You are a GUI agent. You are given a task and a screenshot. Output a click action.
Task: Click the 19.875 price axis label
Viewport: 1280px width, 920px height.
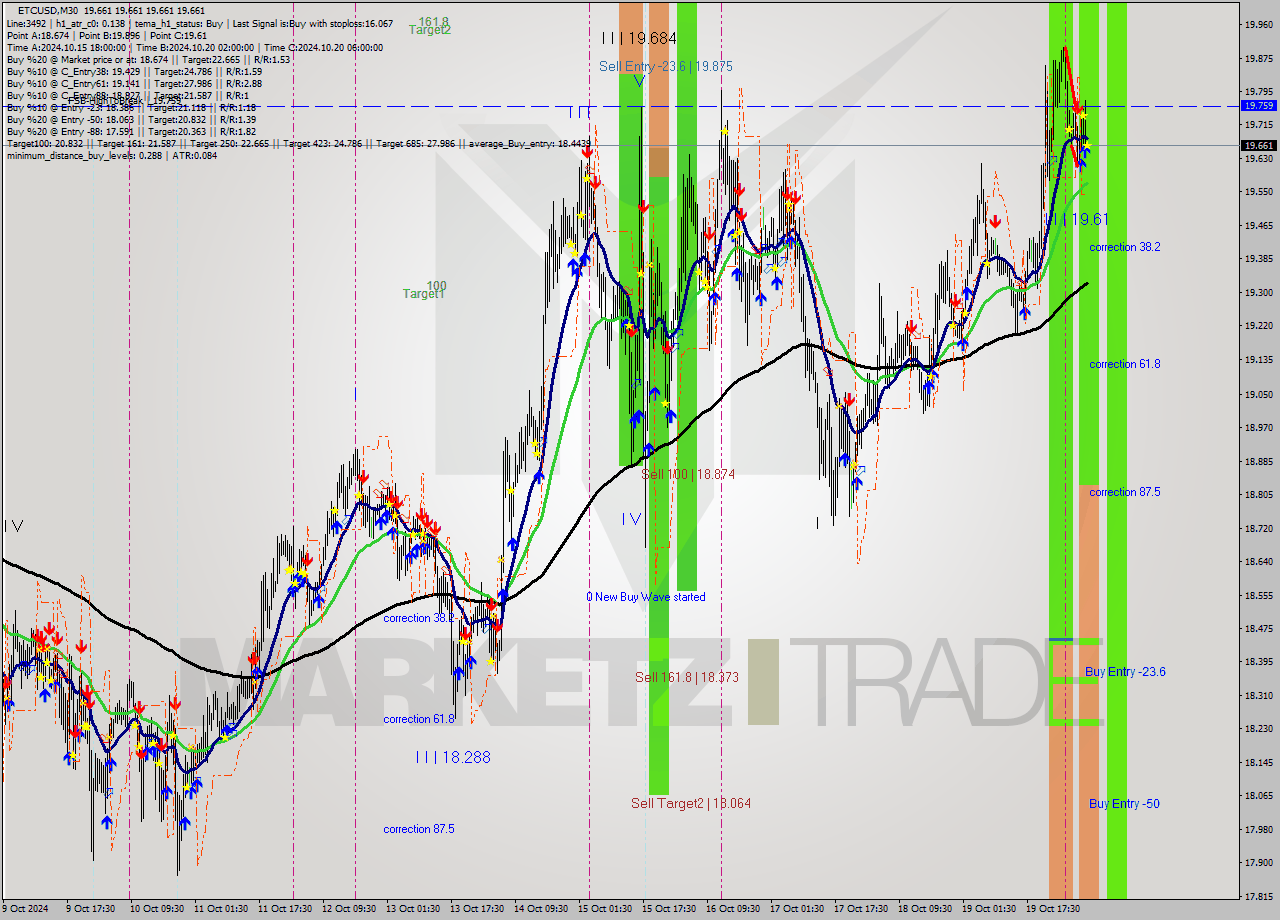click(x=1259, y=58)
